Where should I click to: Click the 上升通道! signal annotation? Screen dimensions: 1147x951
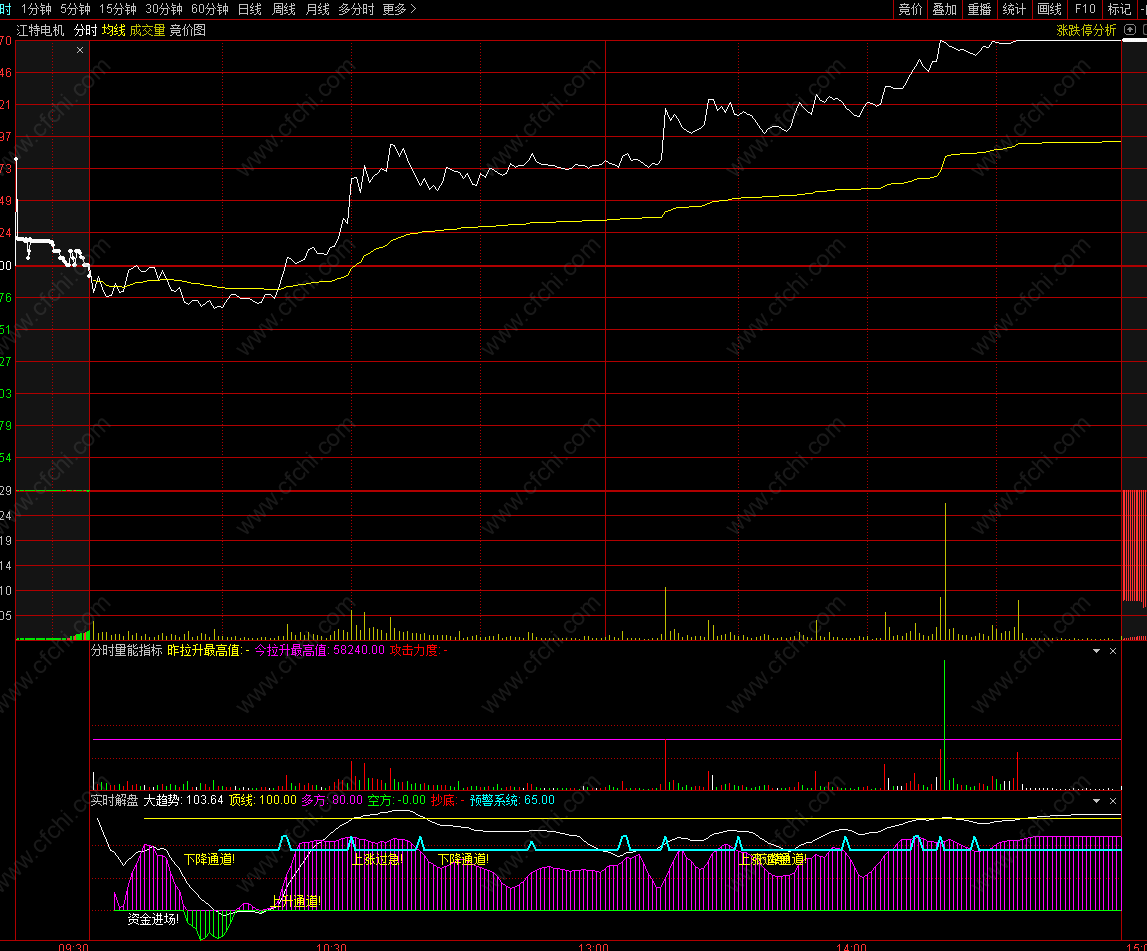point(296,901)
